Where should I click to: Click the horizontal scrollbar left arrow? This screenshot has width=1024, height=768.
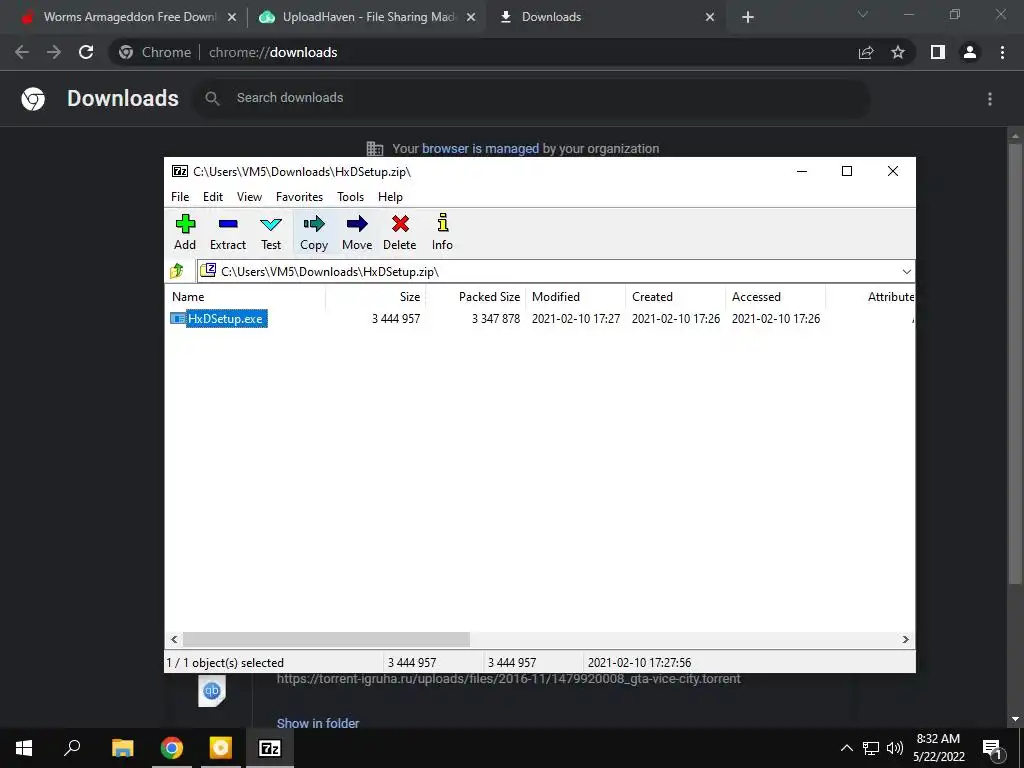click(174, 639)
